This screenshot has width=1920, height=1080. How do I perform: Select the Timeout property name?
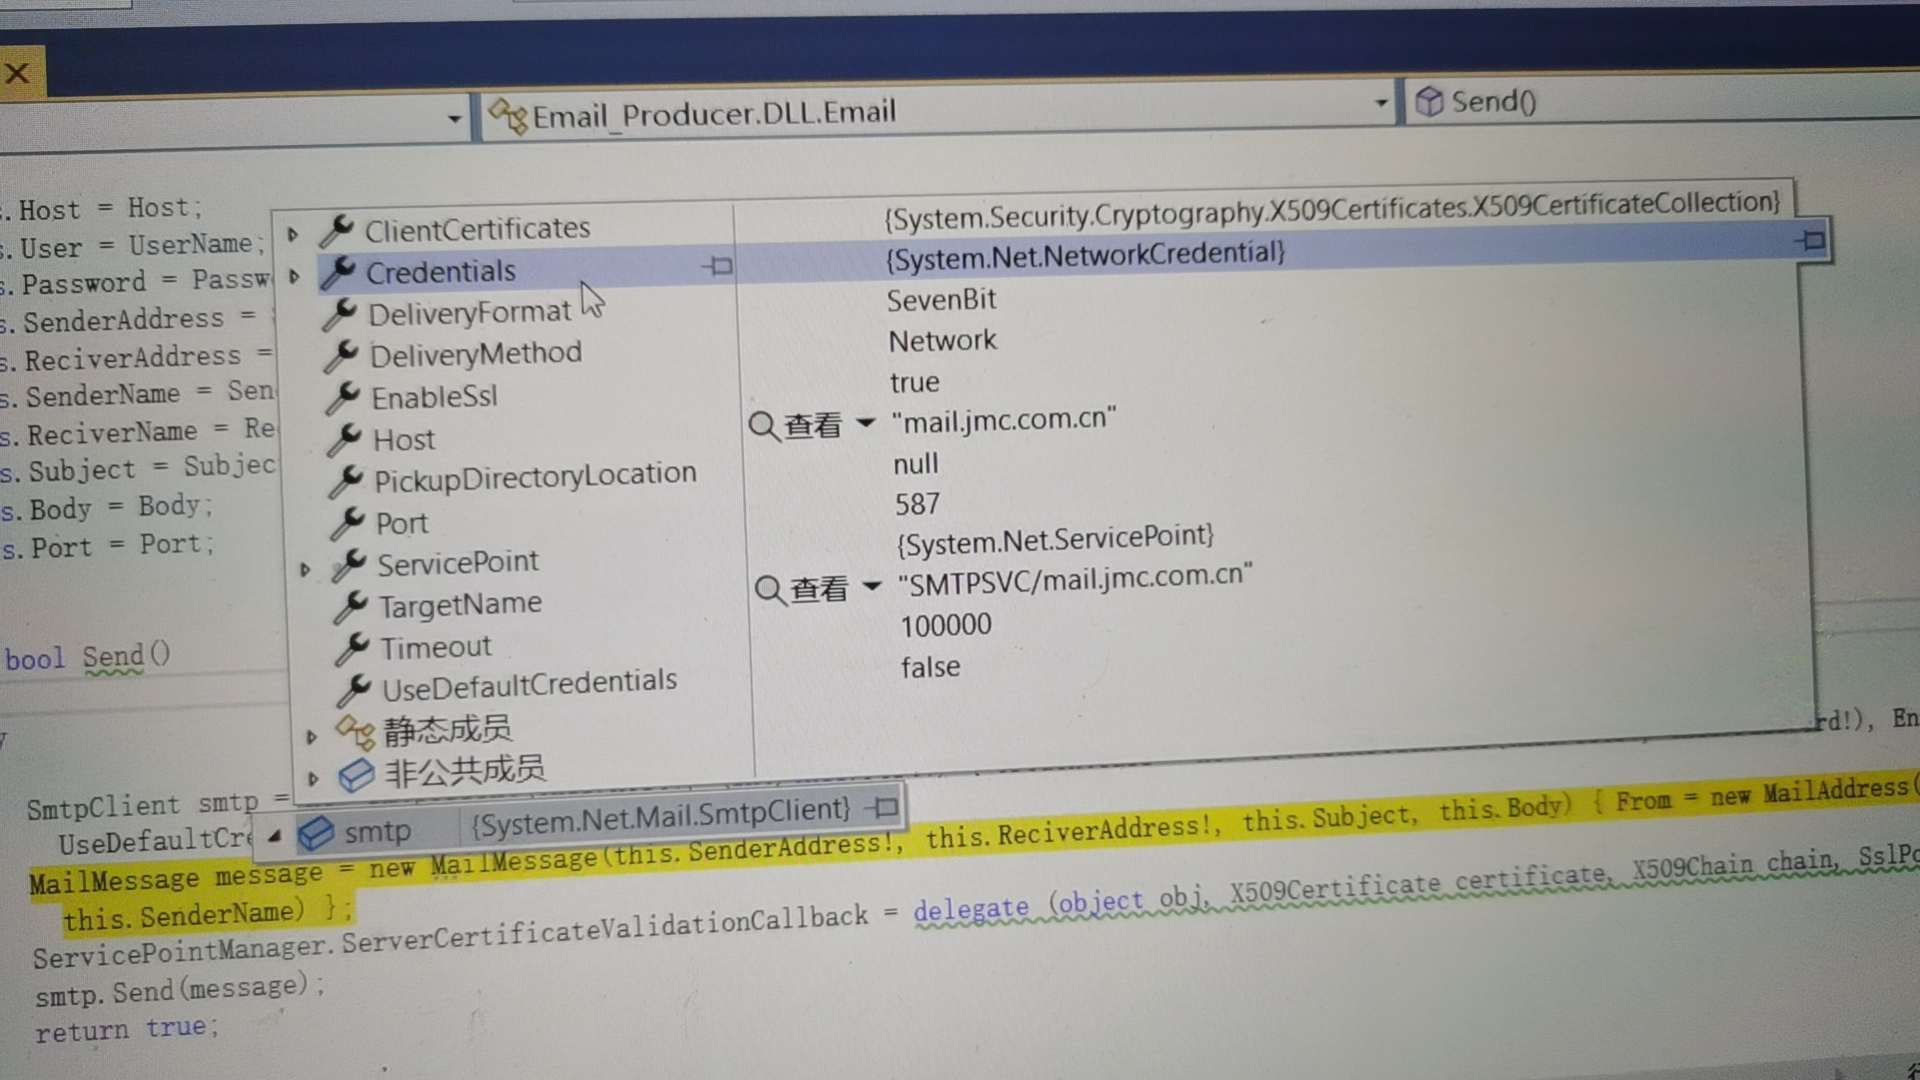436,647
